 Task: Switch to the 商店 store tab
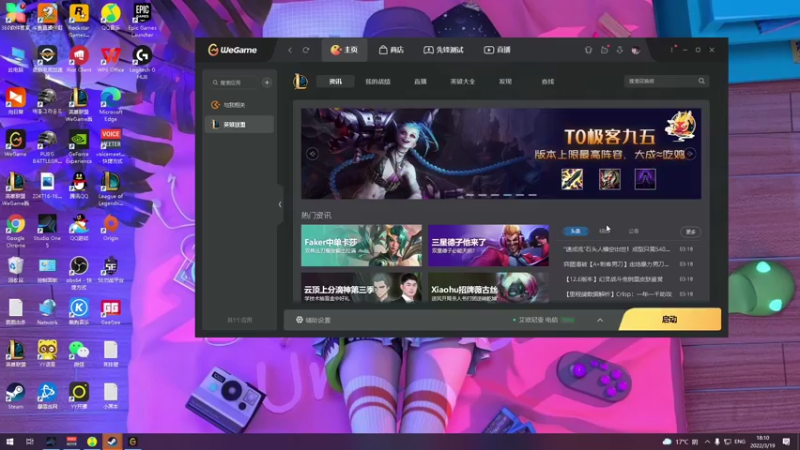tap(391, 50)
